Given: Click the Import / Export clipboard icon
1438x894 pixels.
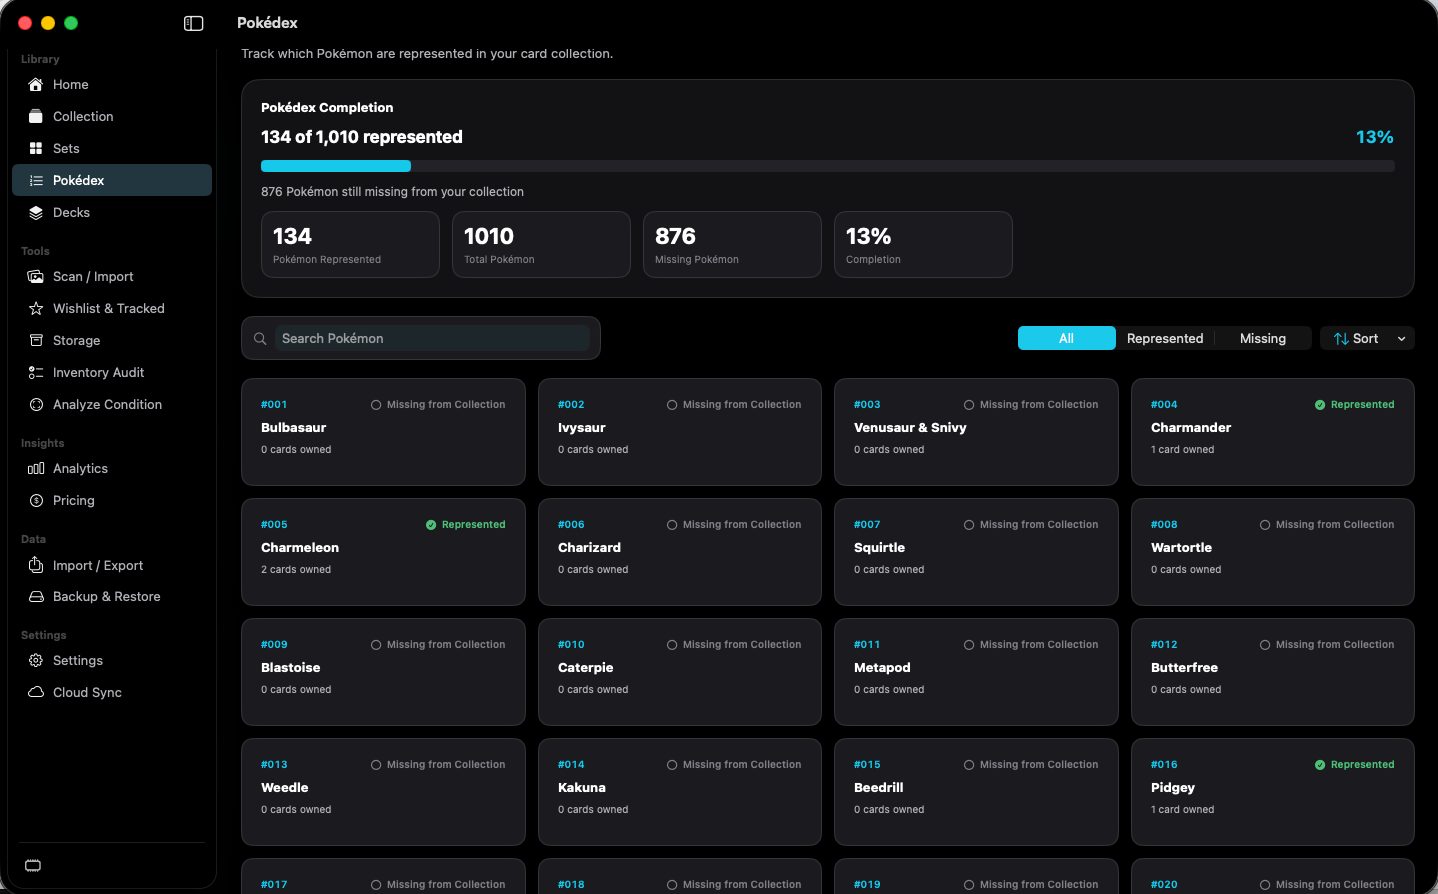Looking at the screenshot, I should [x=36, y=566].
